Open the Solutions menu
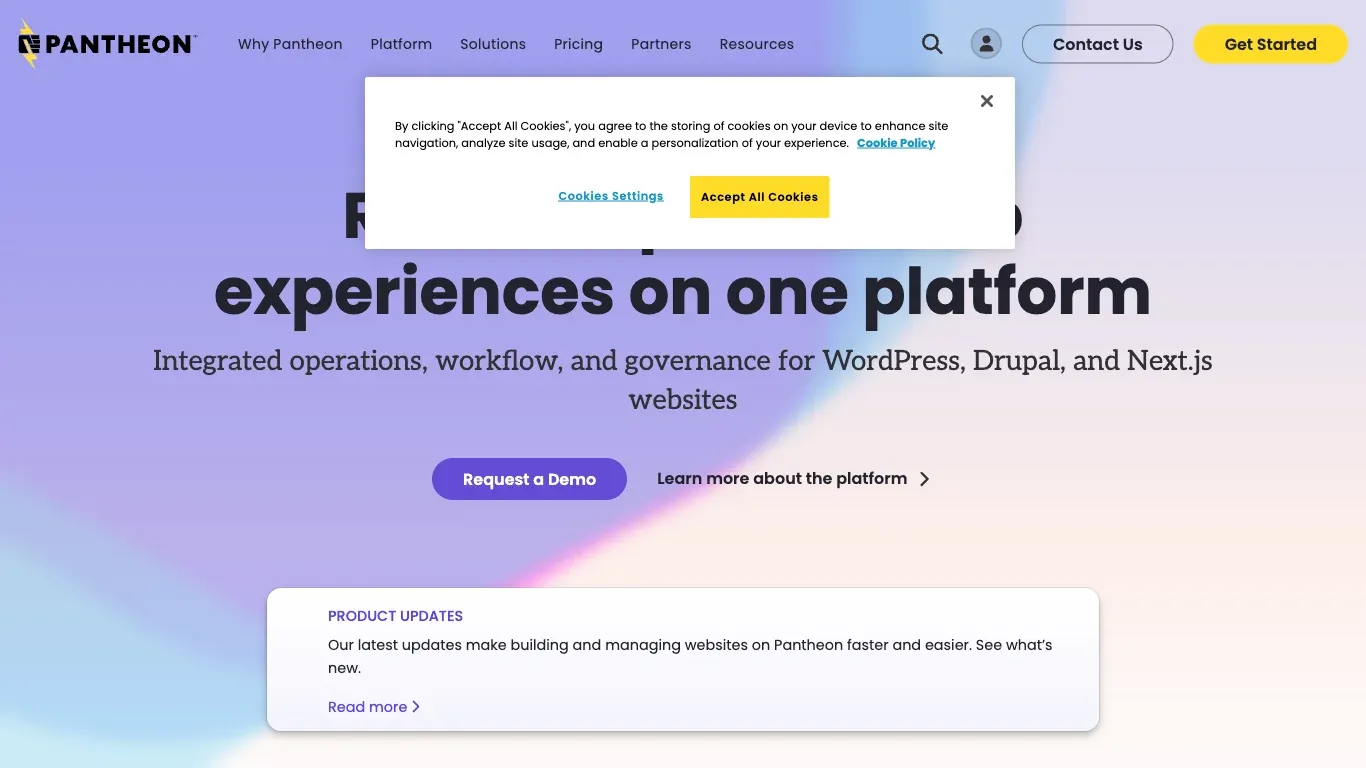The width and height of the screenshot is (1366, 768). 493,44
